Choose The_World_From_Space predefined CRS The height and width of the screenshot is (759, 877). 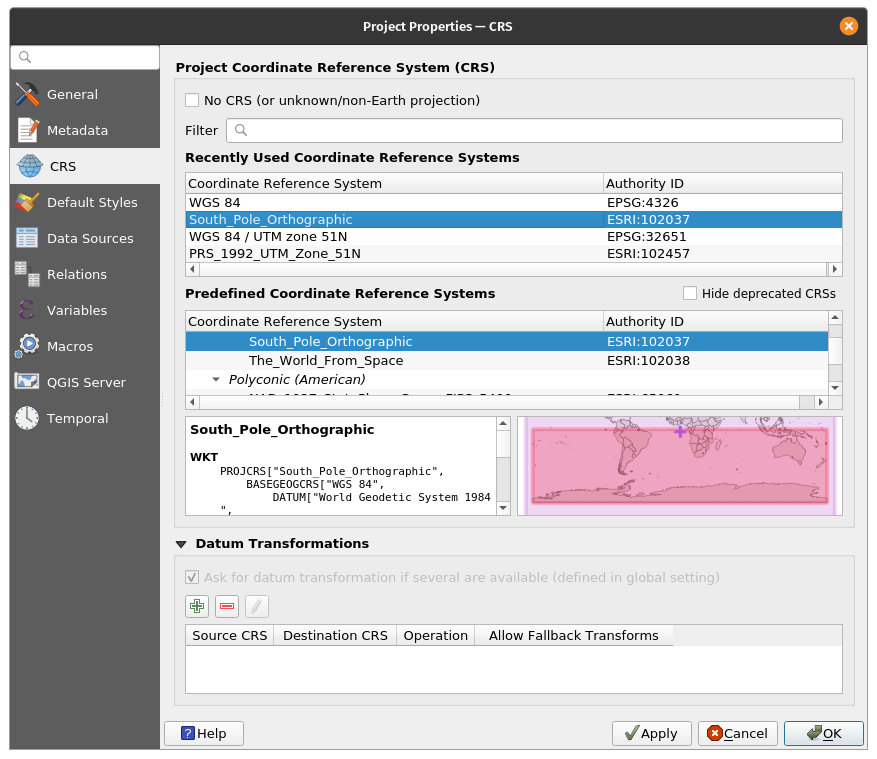[326, 360]
